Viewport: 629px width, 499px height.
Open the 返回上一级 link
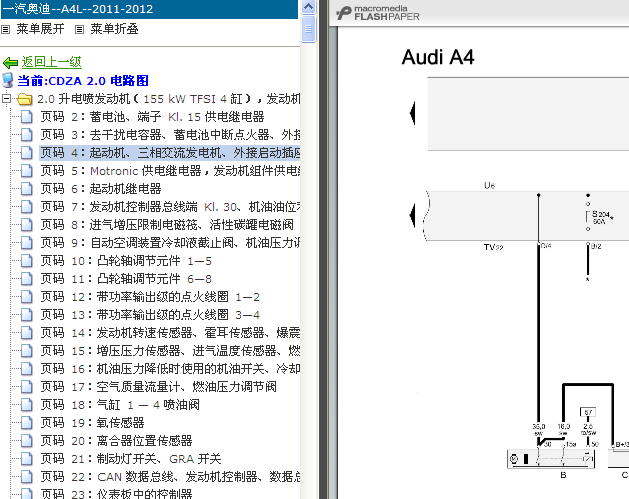(x=51, y=62)
